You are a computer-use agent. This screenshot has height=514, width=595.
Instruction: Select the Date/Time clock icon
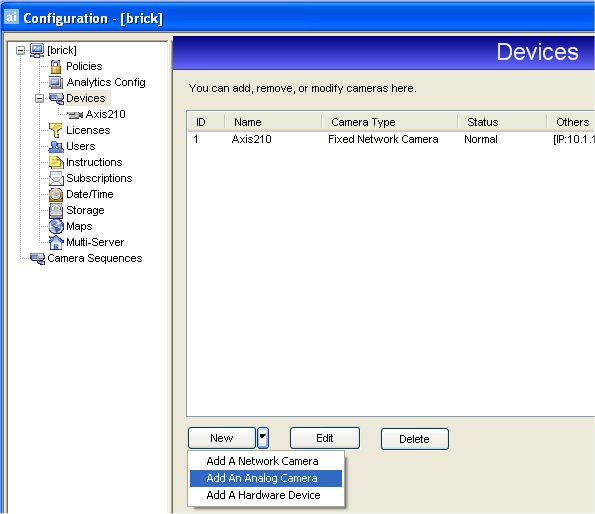(x=56, y=194)
